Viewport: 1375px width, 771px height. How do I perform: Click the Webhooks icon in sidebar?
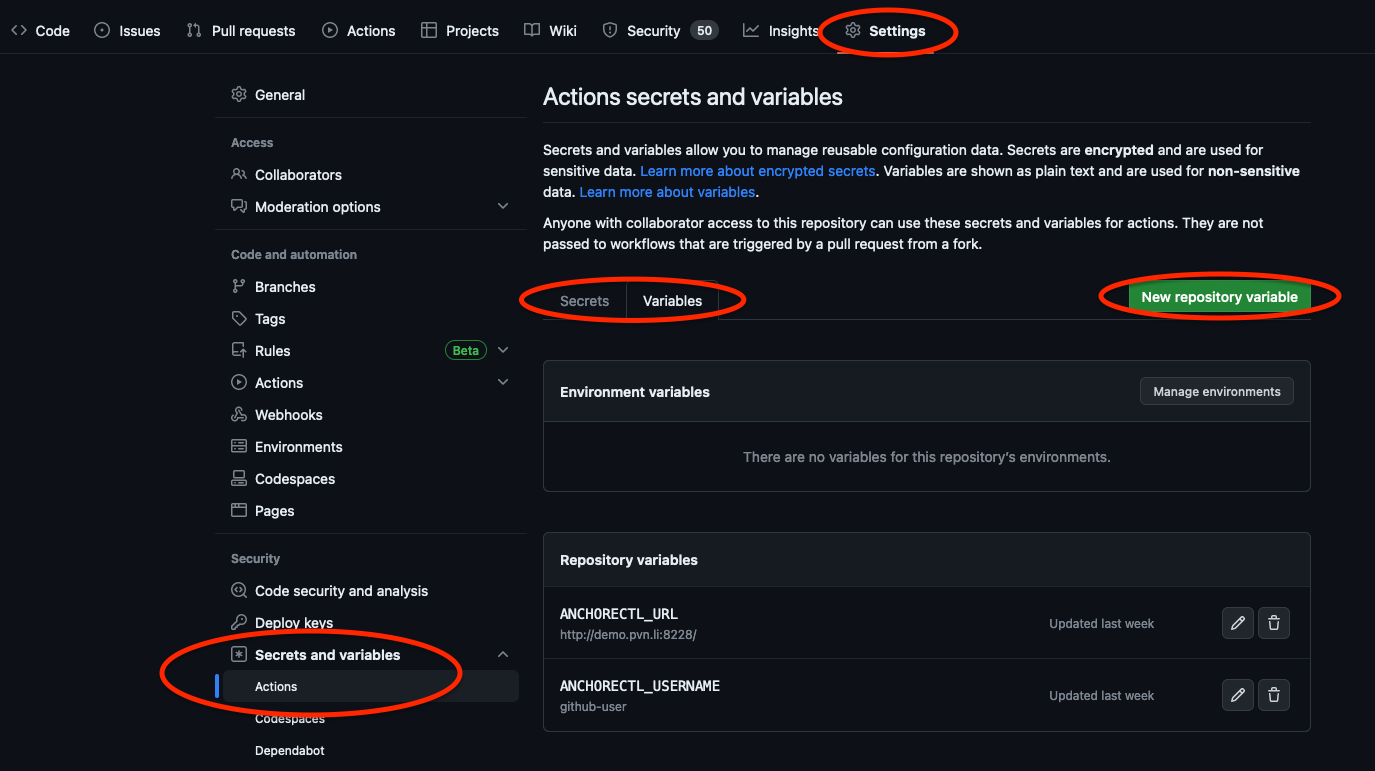(x=239, y=415)
